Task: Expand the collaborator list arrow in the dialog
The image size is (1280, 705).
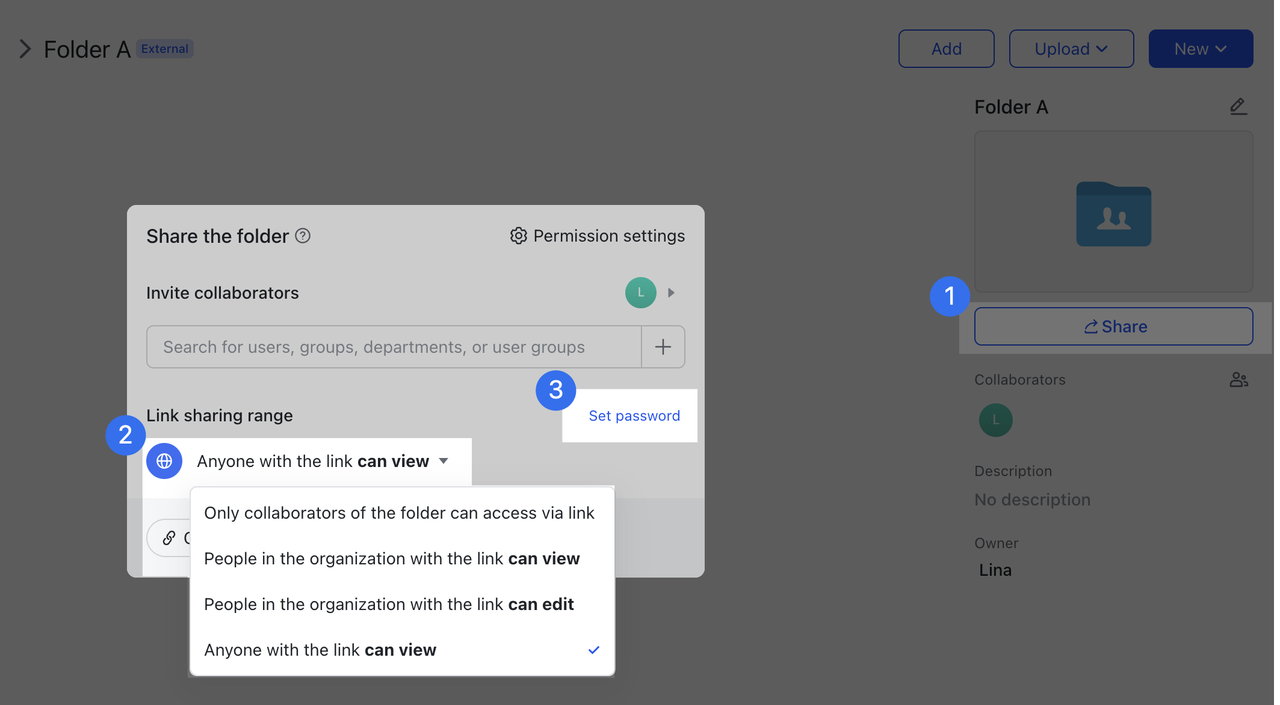Action: (x=671, y=292)
